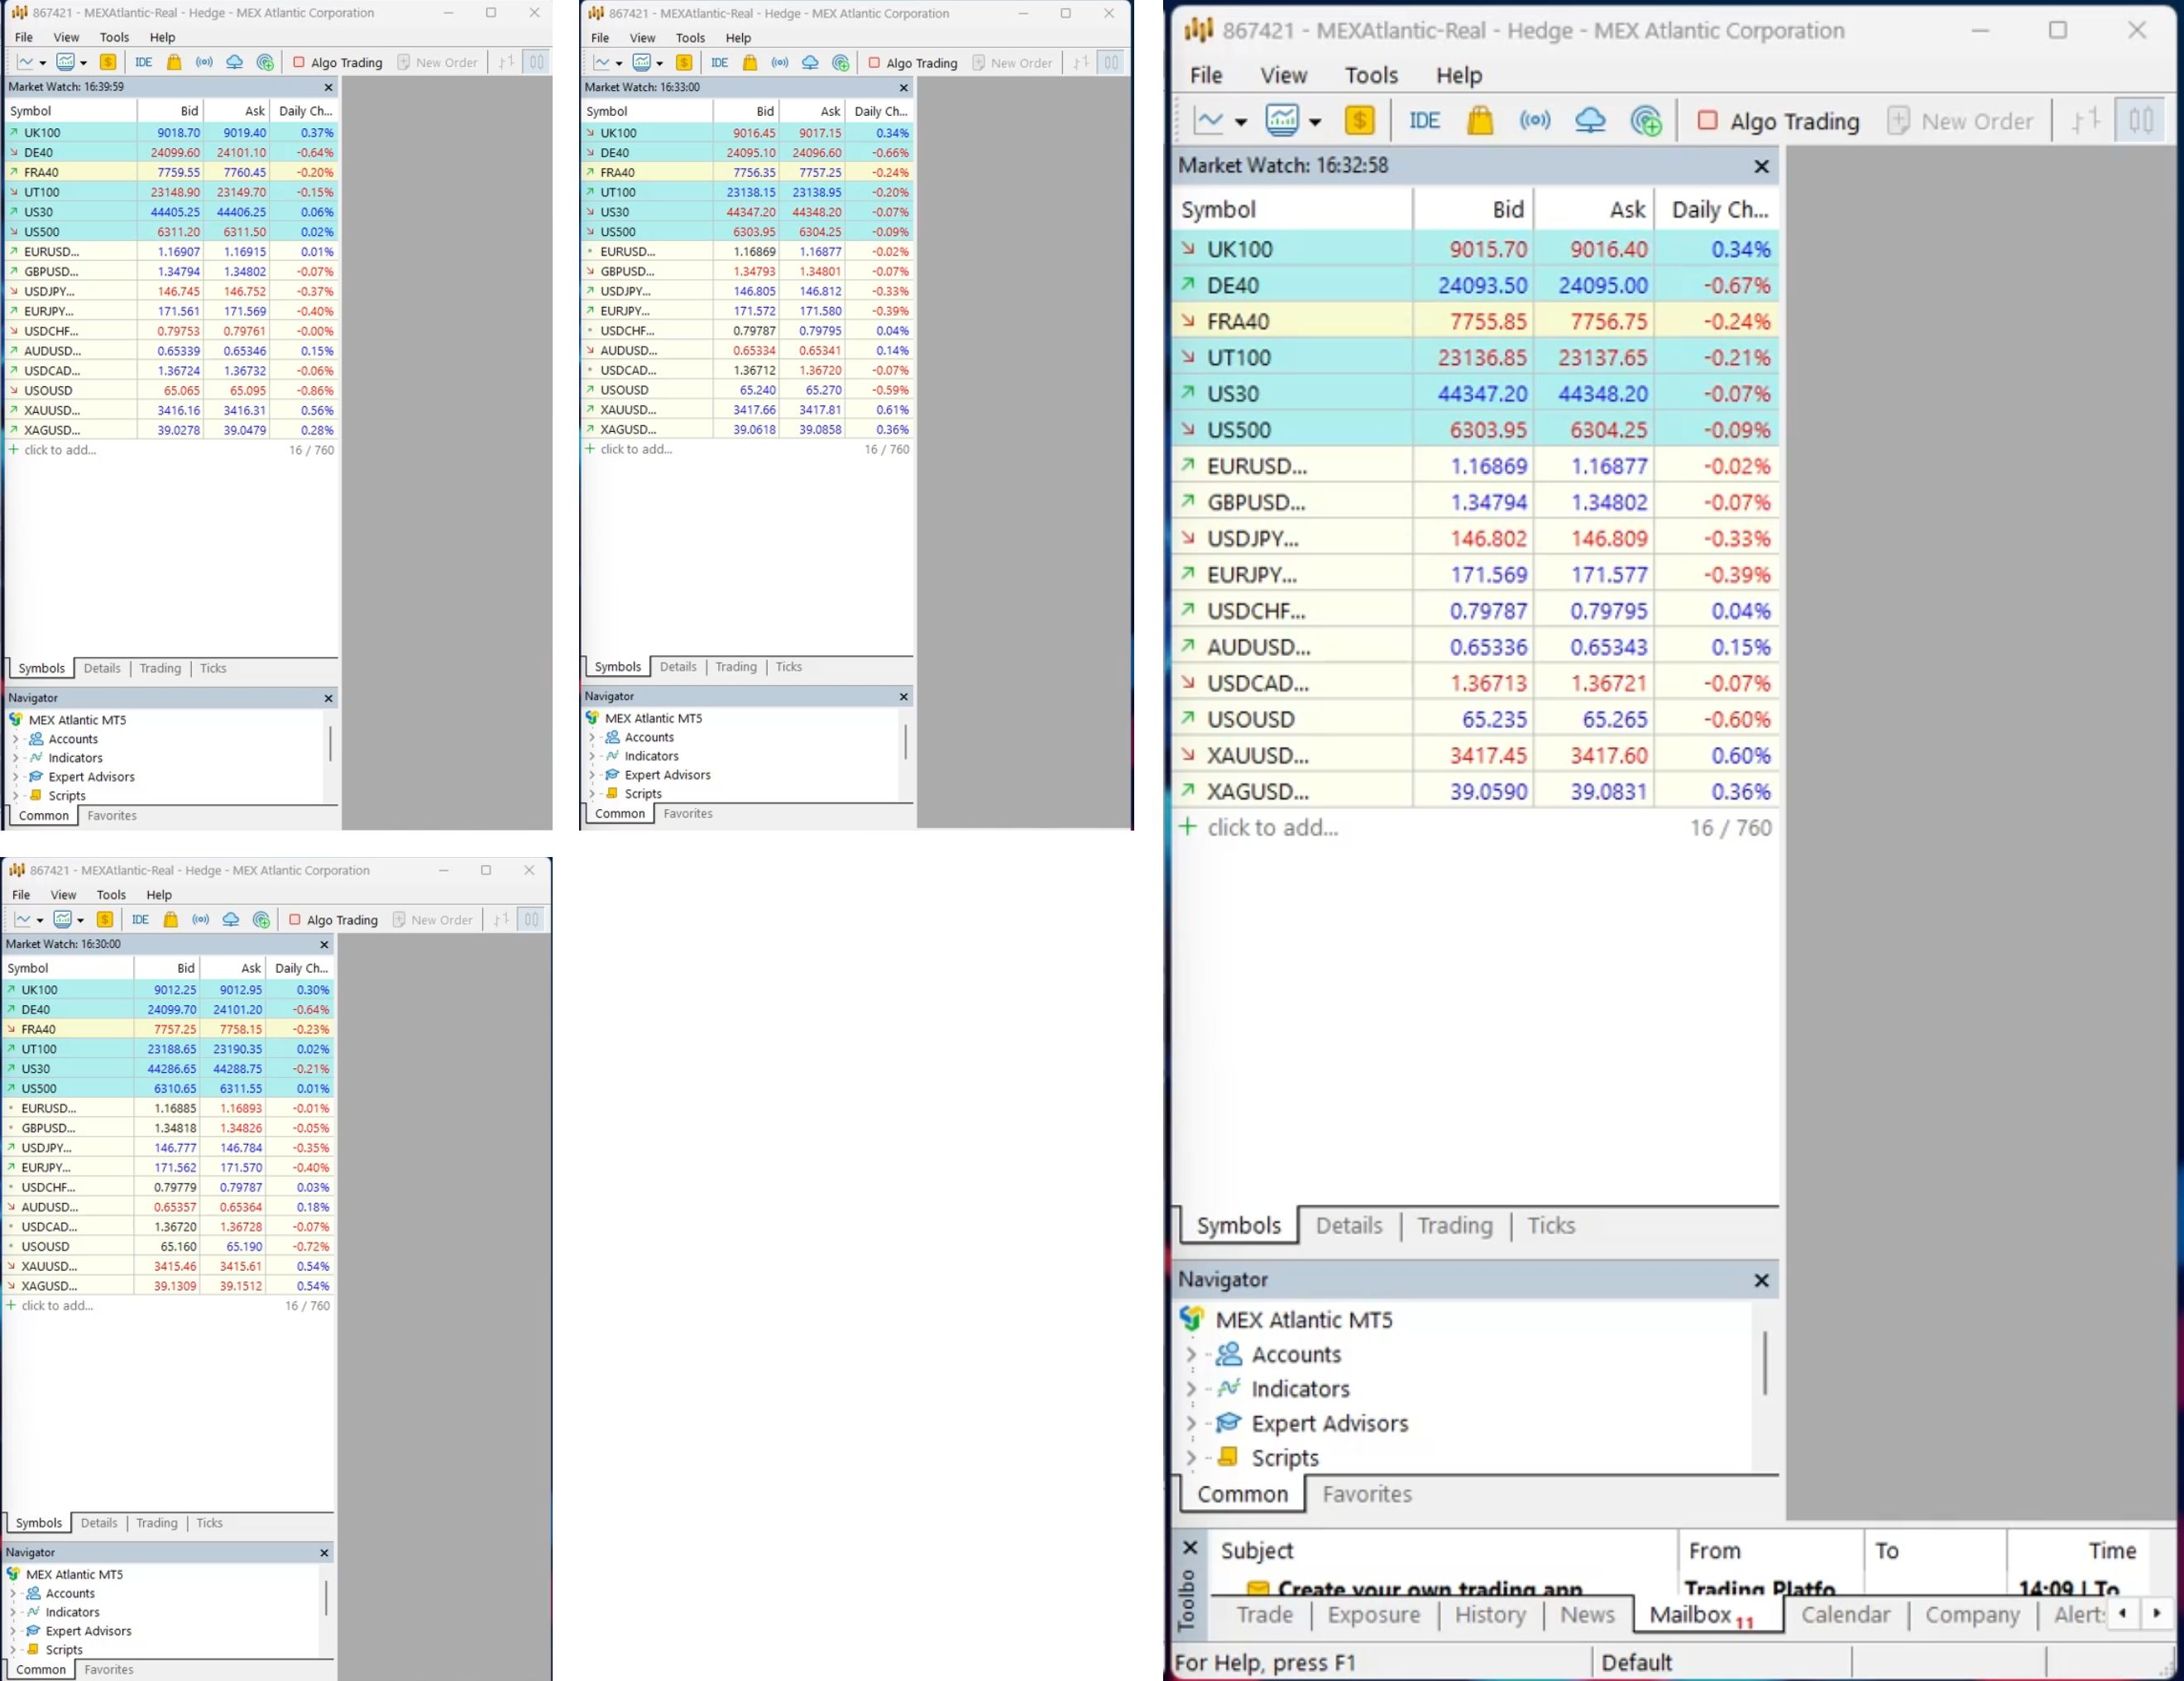The image size is (2184, 1681).
Task: Expand Accounts node in 16:39:59 window Navigator
Action: [15, 739]
